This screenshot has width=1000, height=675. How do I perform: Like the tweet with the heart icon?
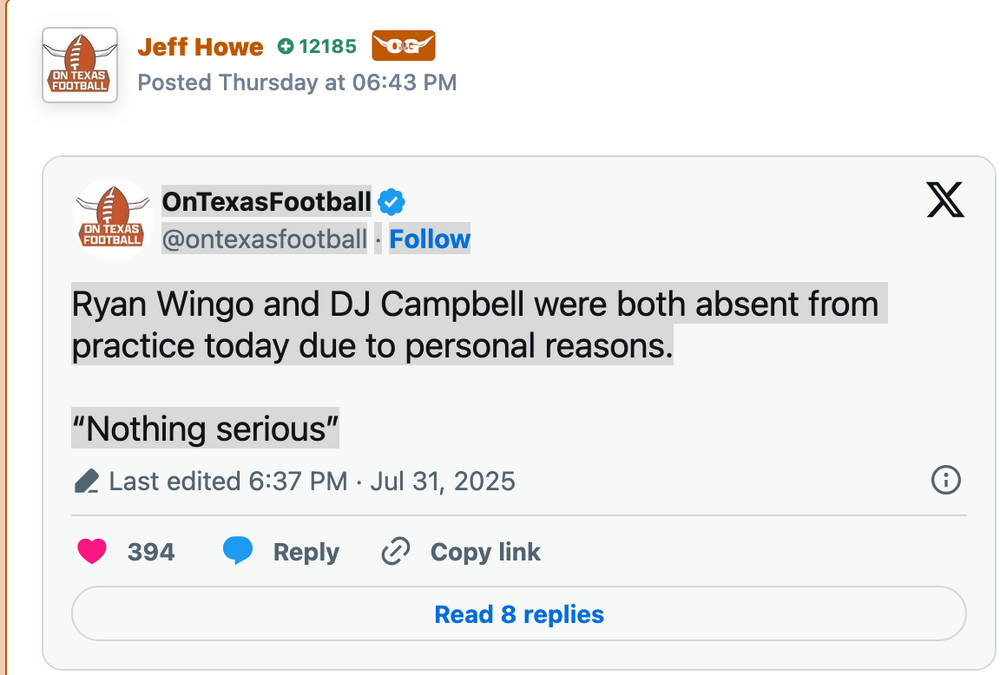[x=92, y=551]
